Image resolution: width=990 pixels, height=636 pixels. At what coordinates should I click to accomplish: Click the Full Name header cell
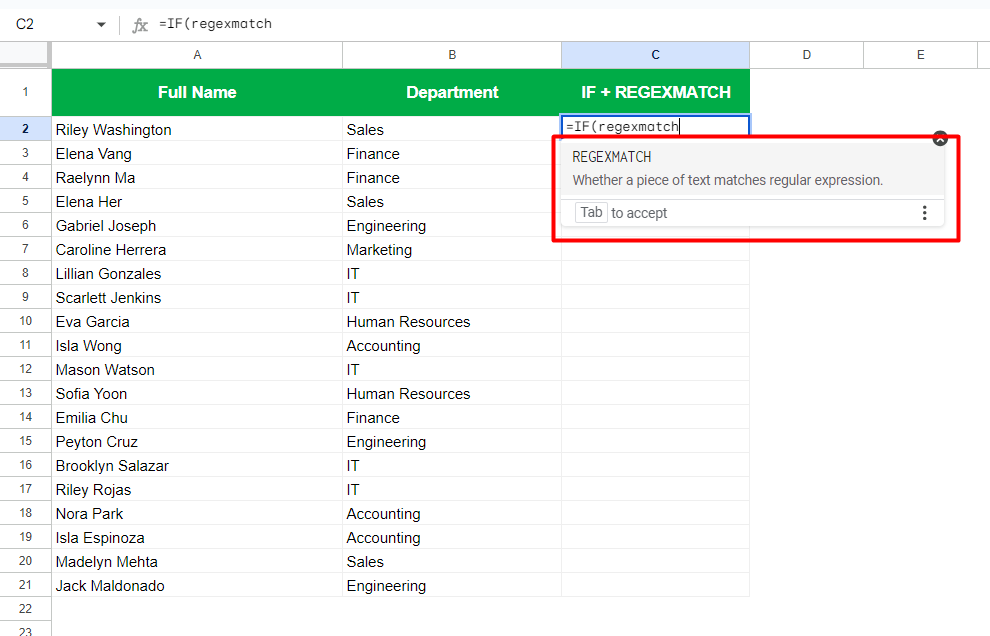pyautogui.click(x=197, y=92)
